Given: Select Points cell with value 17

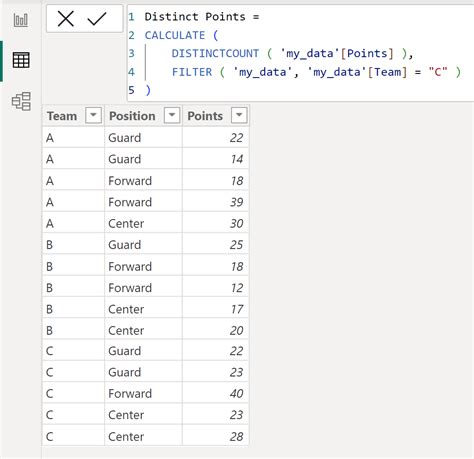Looking at the screenshot, I should (x=216, y=309).
